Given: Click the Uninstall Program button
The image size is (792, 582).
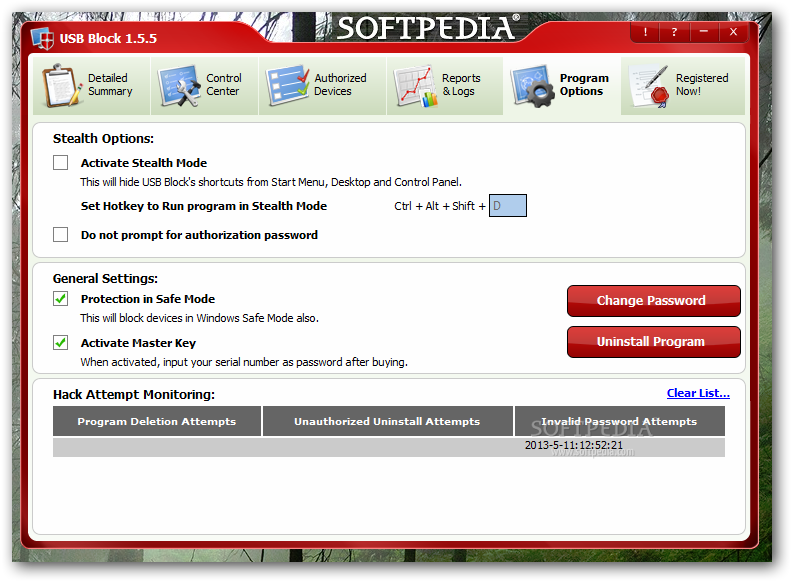Looking at the screenshot, I should click(x=654, y=342).
